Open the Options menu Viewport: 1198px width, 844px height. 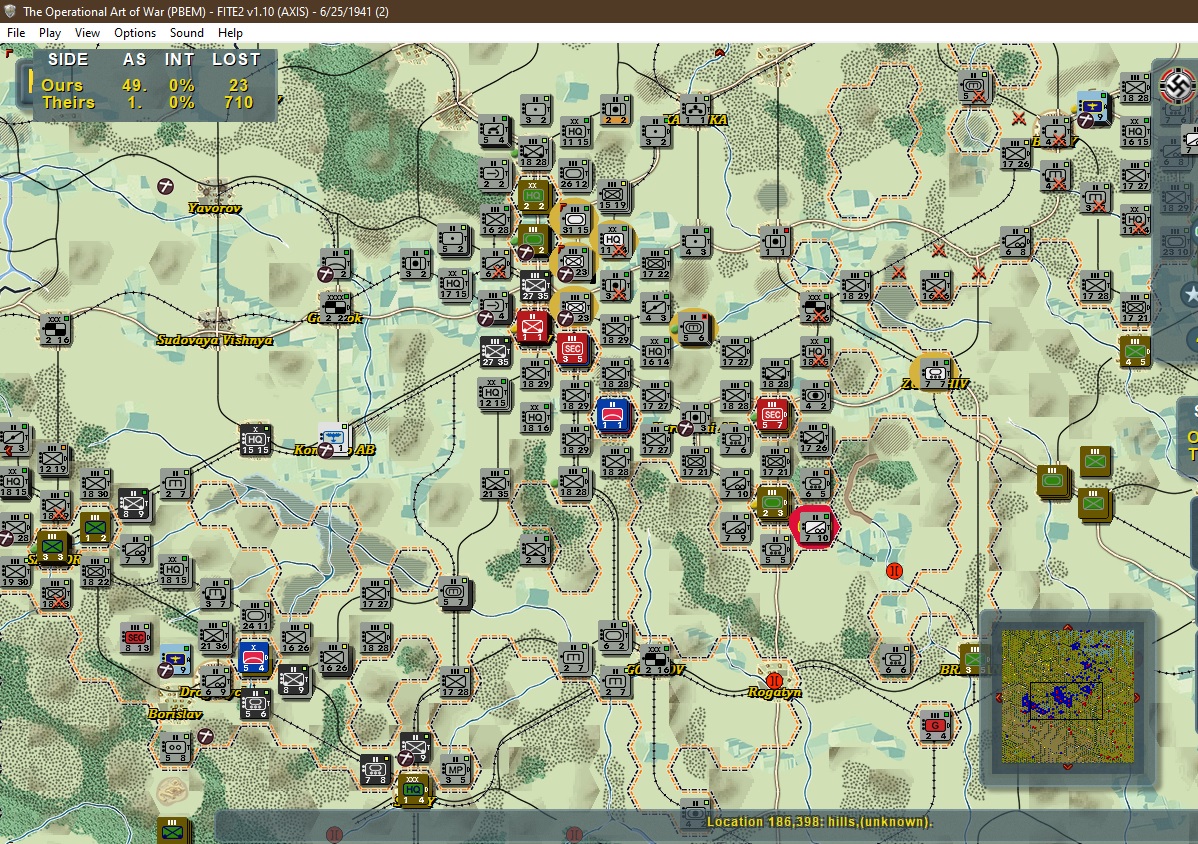[134, 33]
